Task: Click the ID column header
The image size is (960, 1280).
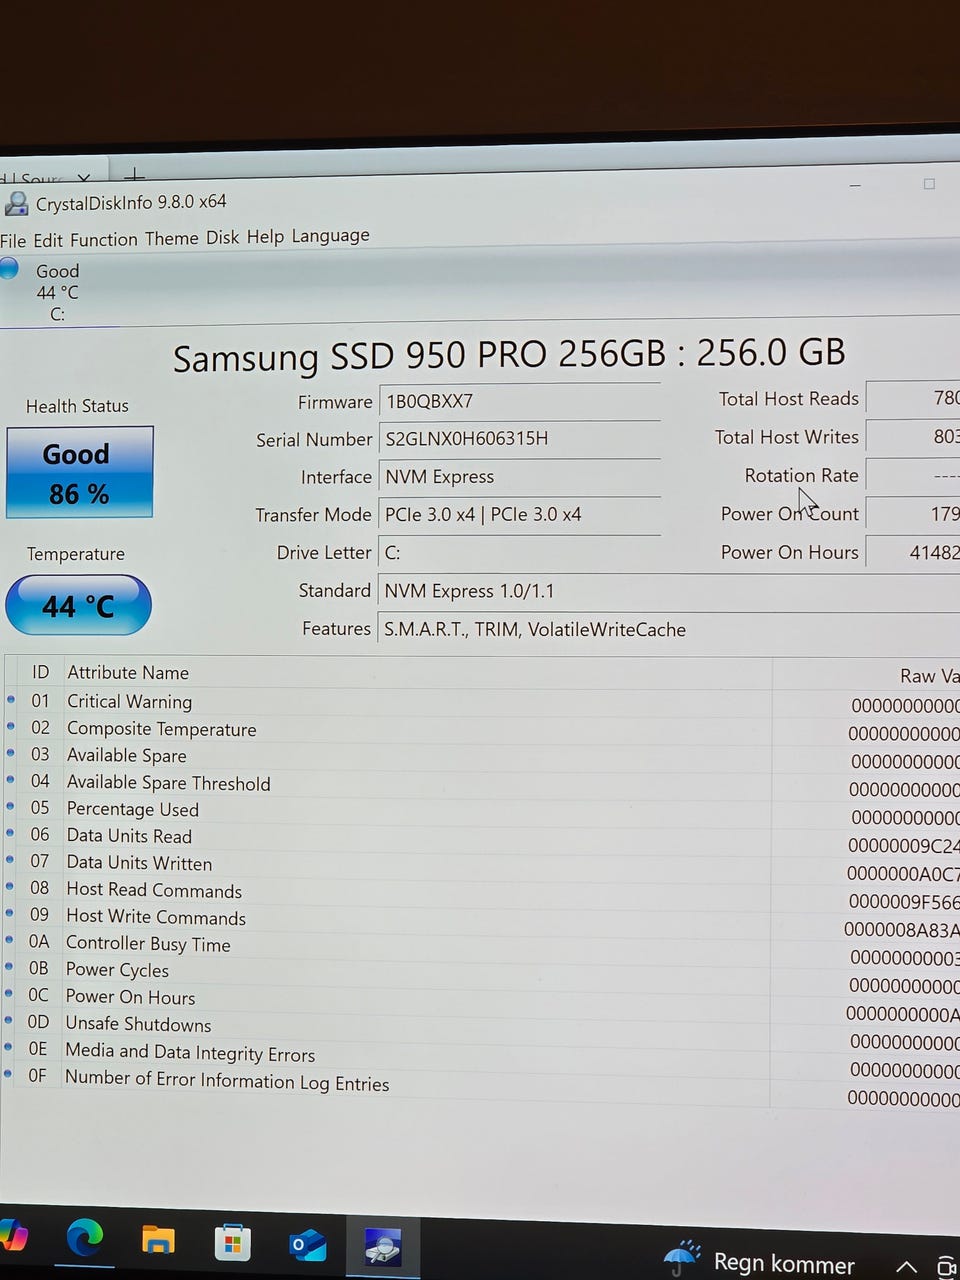Action: pos(40,672)
